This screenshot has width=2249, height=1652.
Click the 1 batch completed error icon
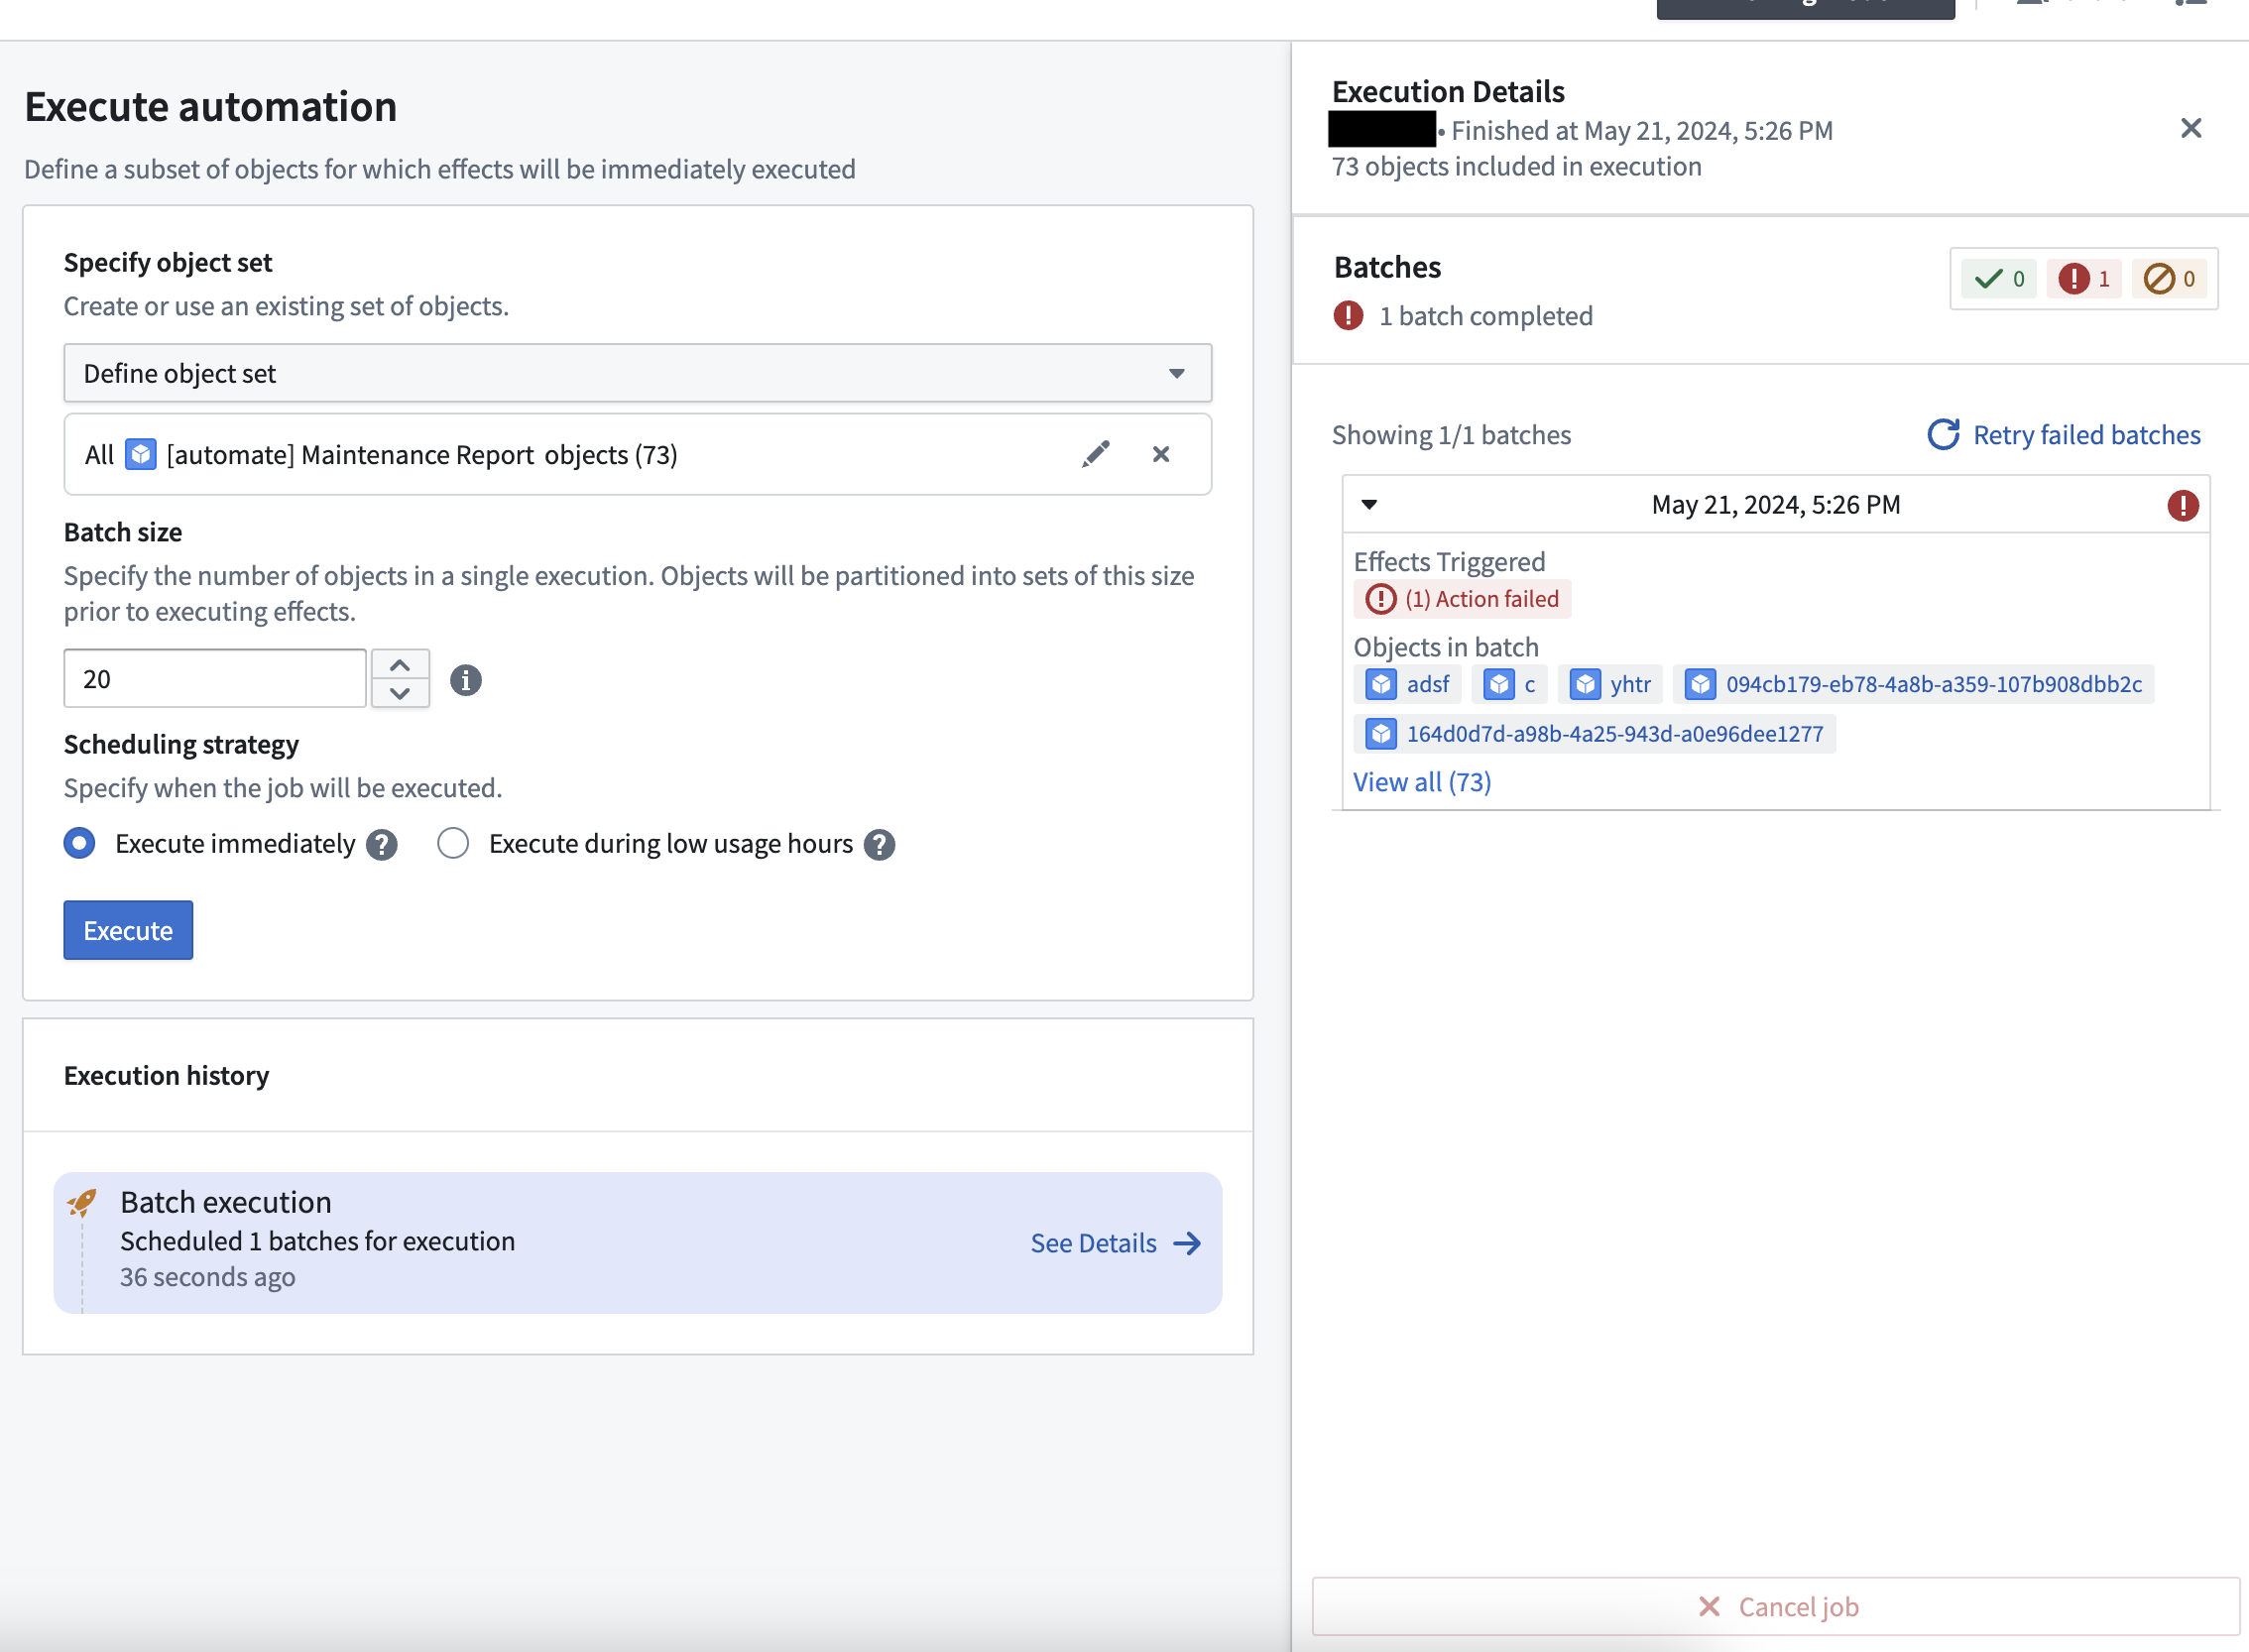click(x=1348, y=316)
